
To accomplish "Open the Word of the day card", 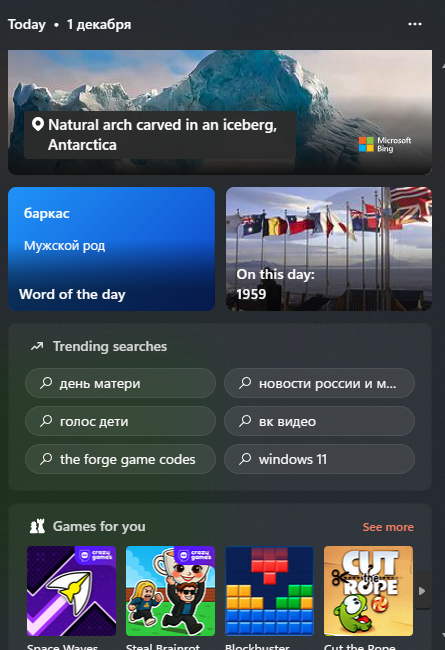I will [x=112, y=249].
